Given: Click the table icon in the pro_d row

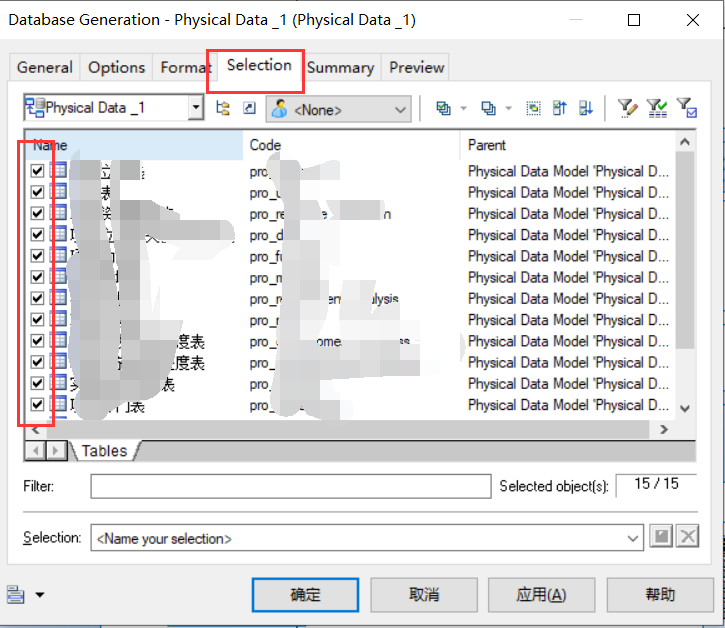Looking at the screenshot, I should (59, 234).
